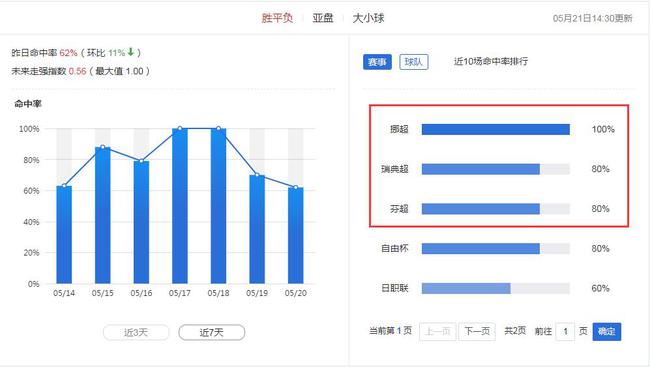Confirm page jump with 确定 button
The width and height of the screenshot is (650, 367).
(x=606, y=331)
